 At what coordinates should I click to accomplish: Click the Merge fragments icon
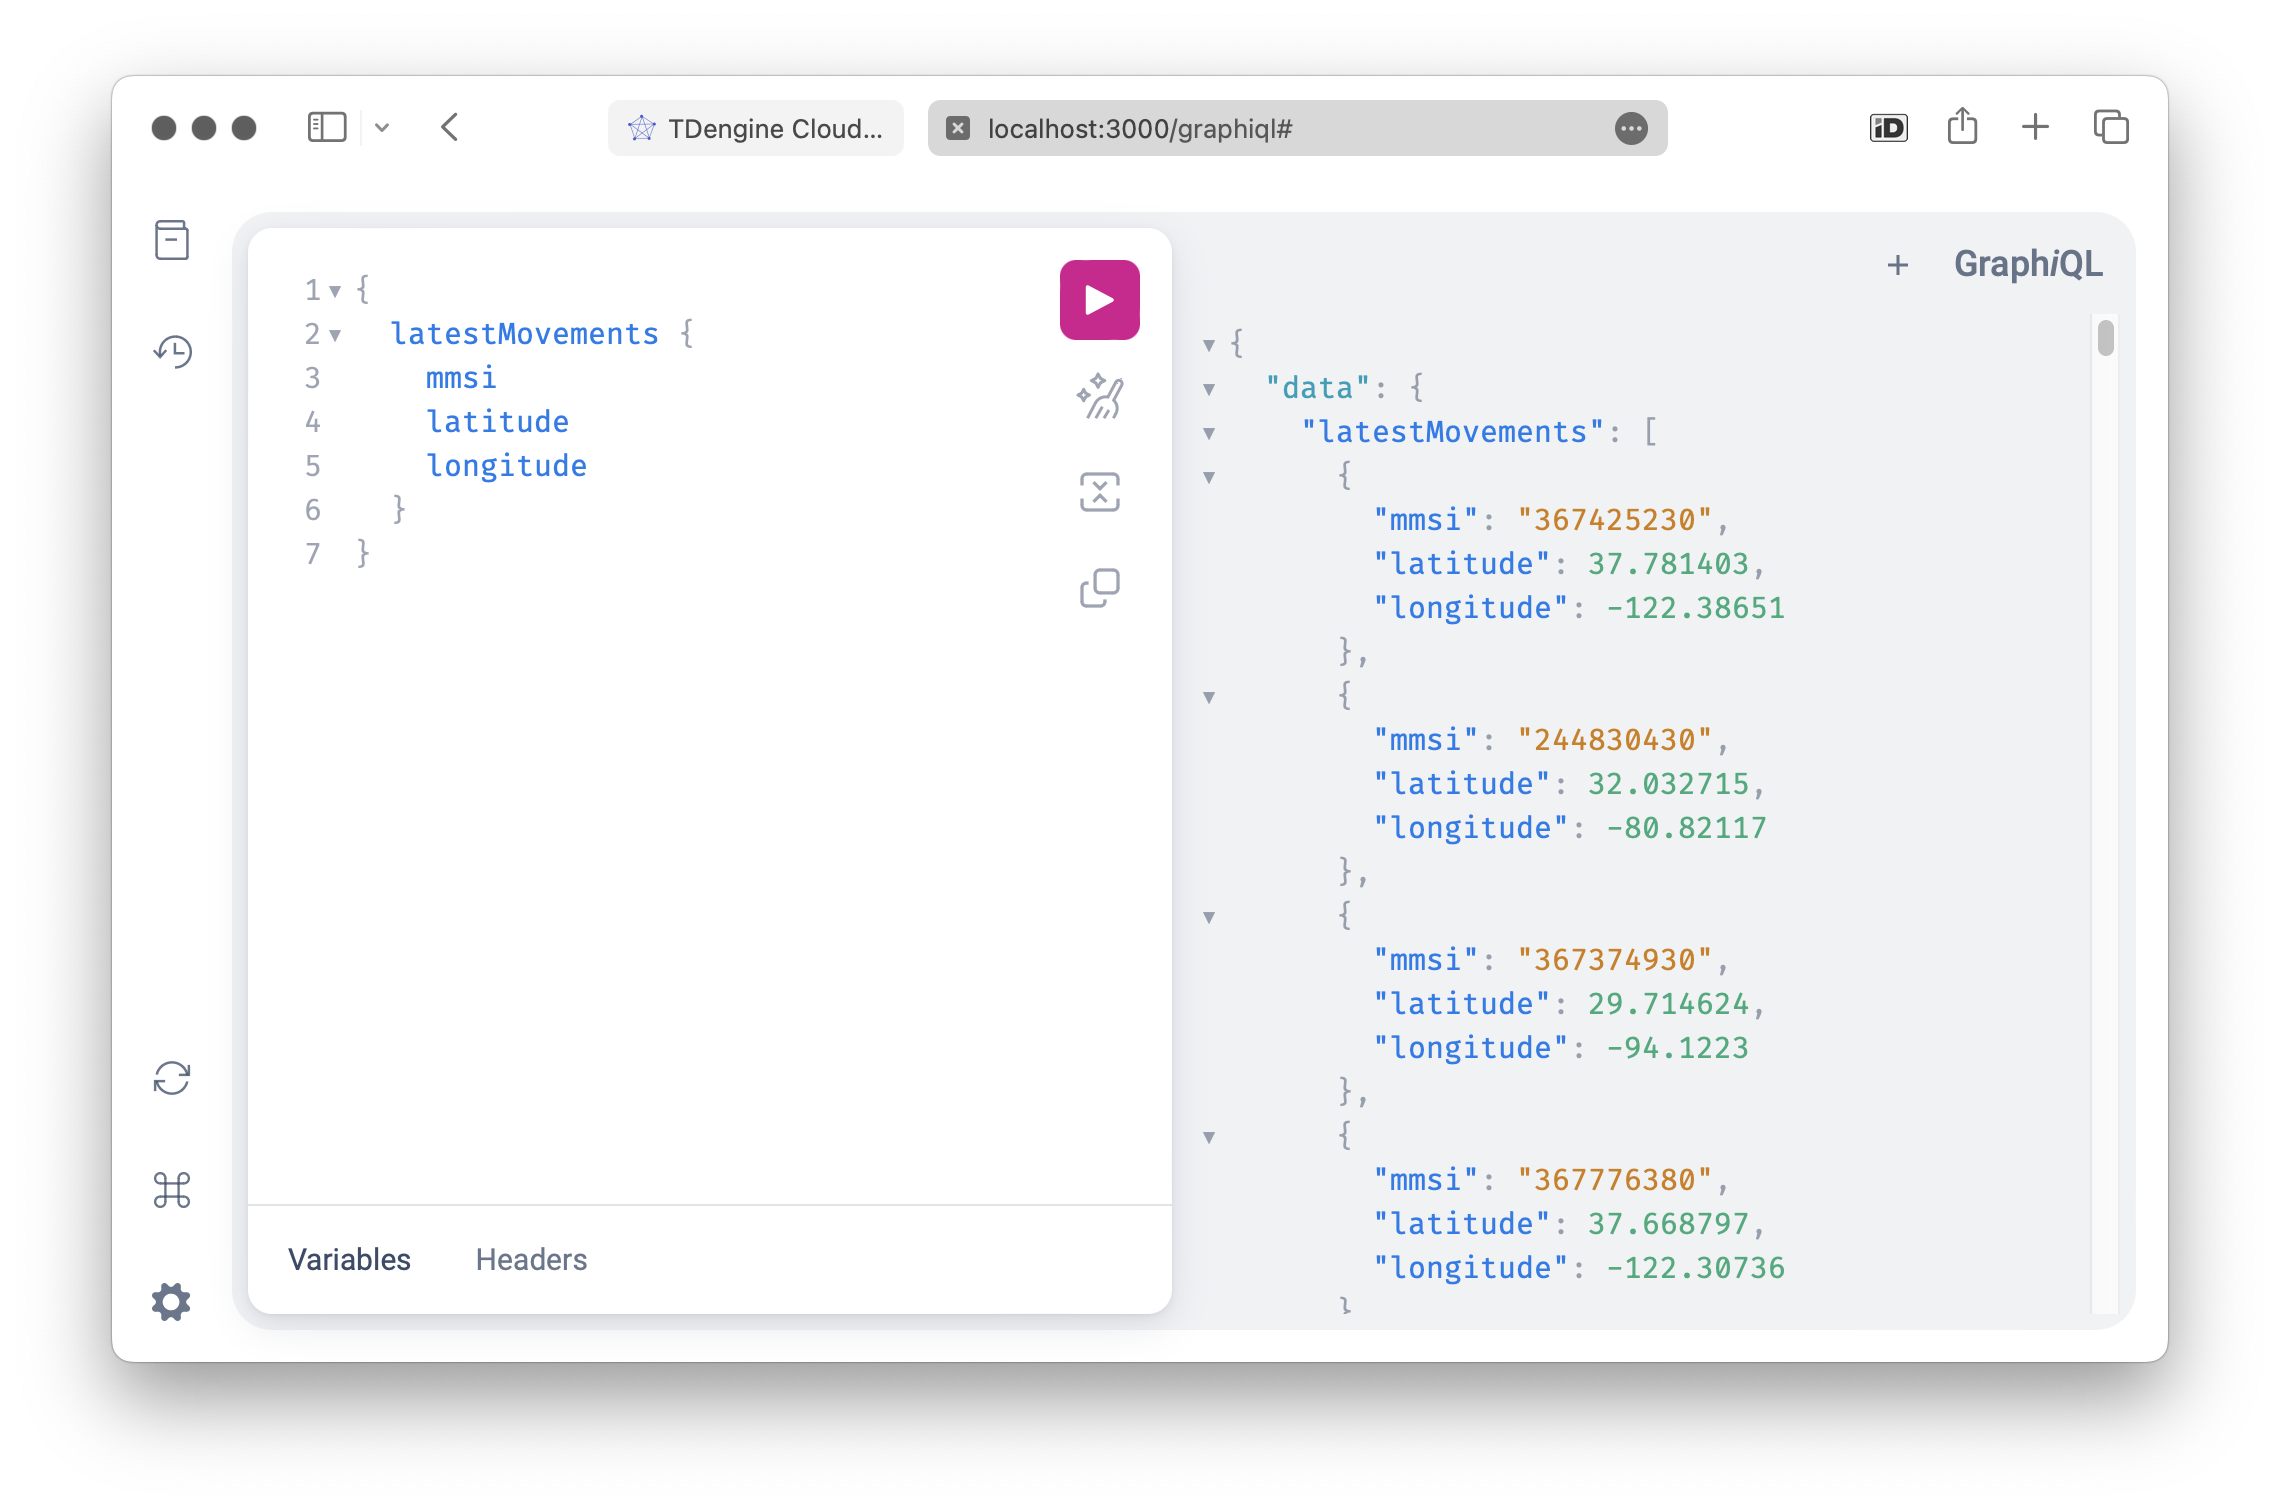(x=1099, y=492)
